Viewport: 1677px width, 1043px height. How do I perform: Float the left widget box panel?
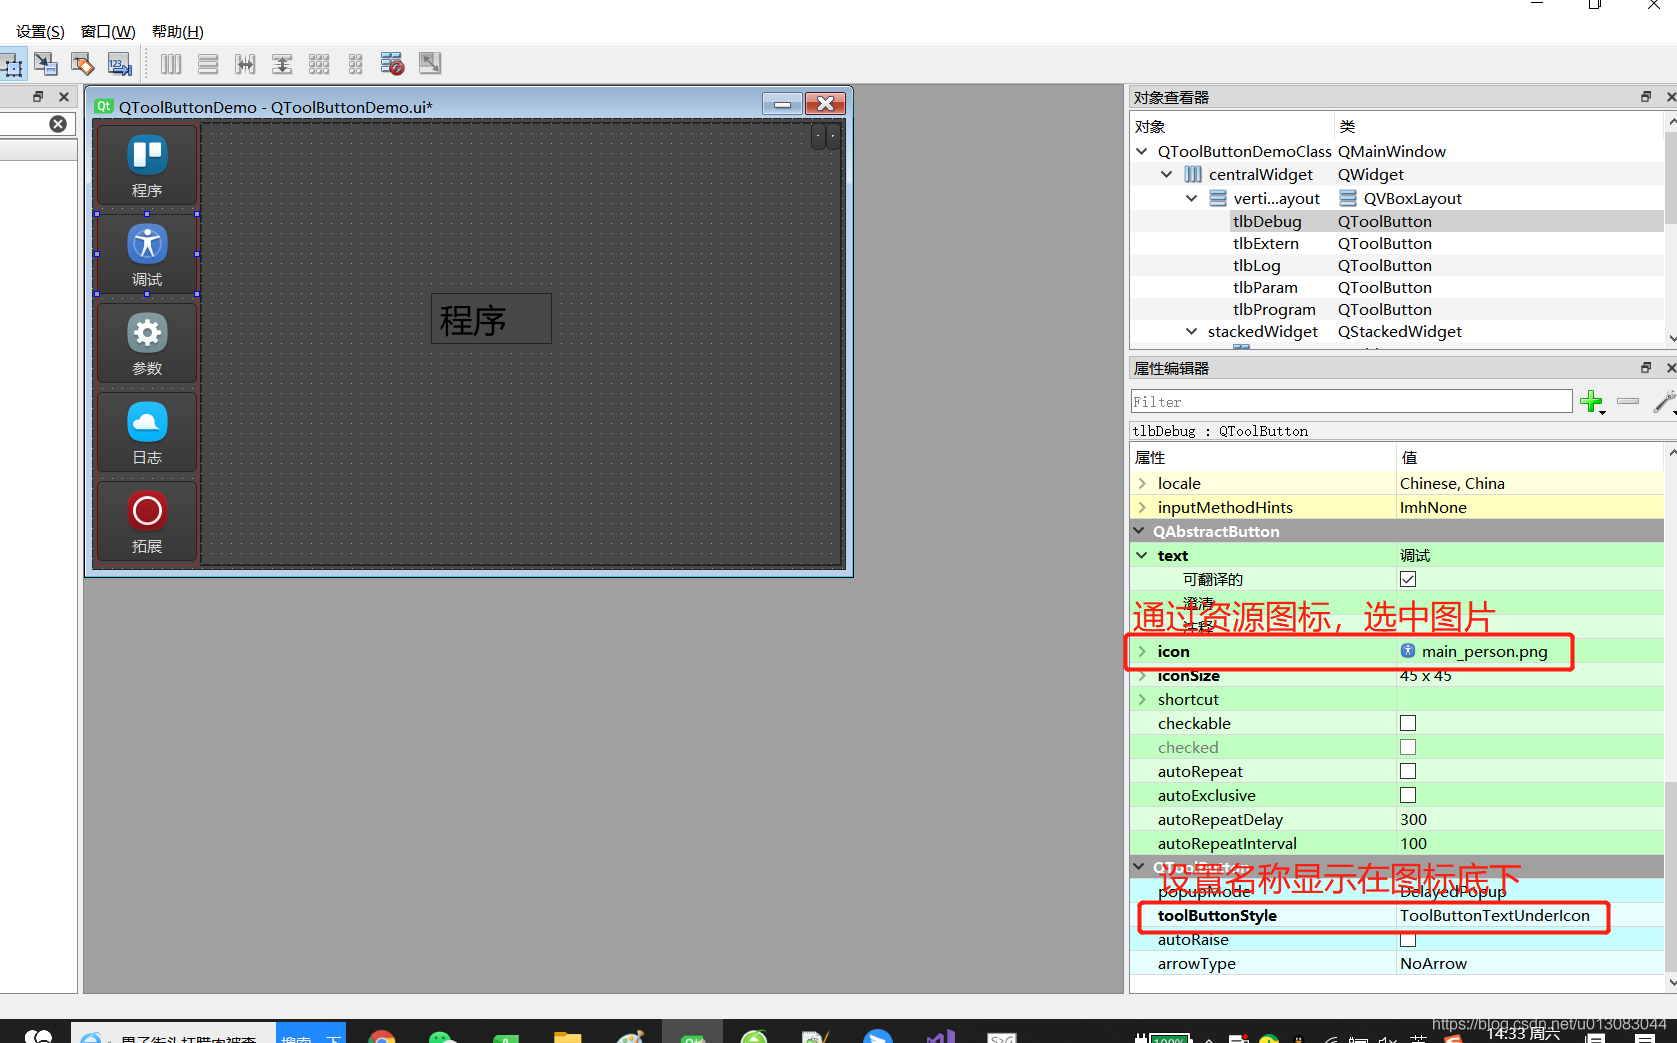[38, 97]
